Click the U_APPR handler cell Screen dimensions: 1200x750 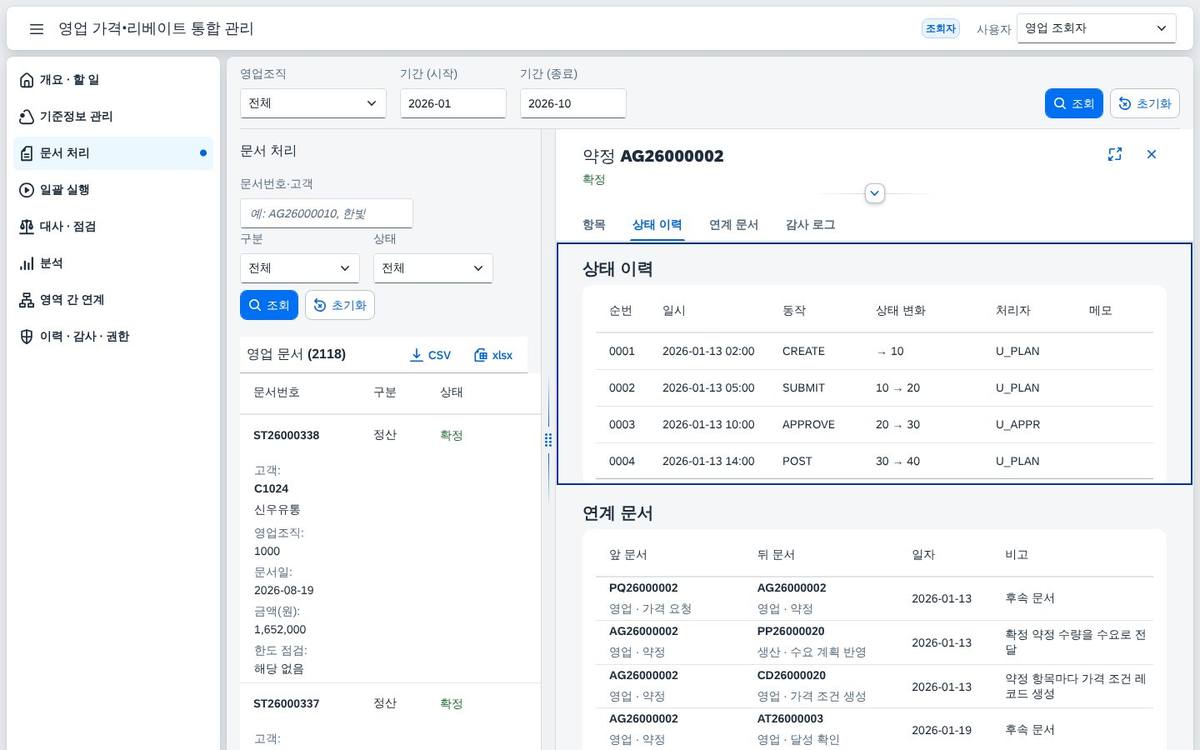pos(1018,424)
